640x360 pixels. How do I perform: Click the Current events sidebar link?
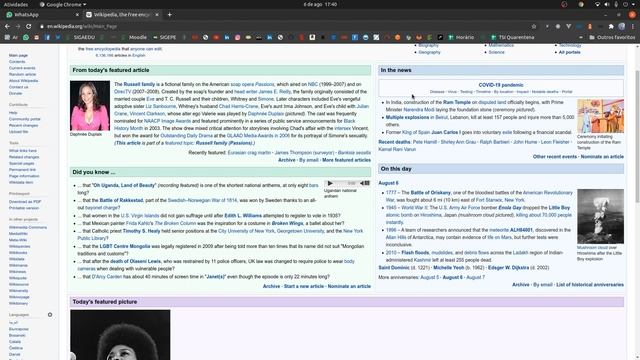coord(22,68)
